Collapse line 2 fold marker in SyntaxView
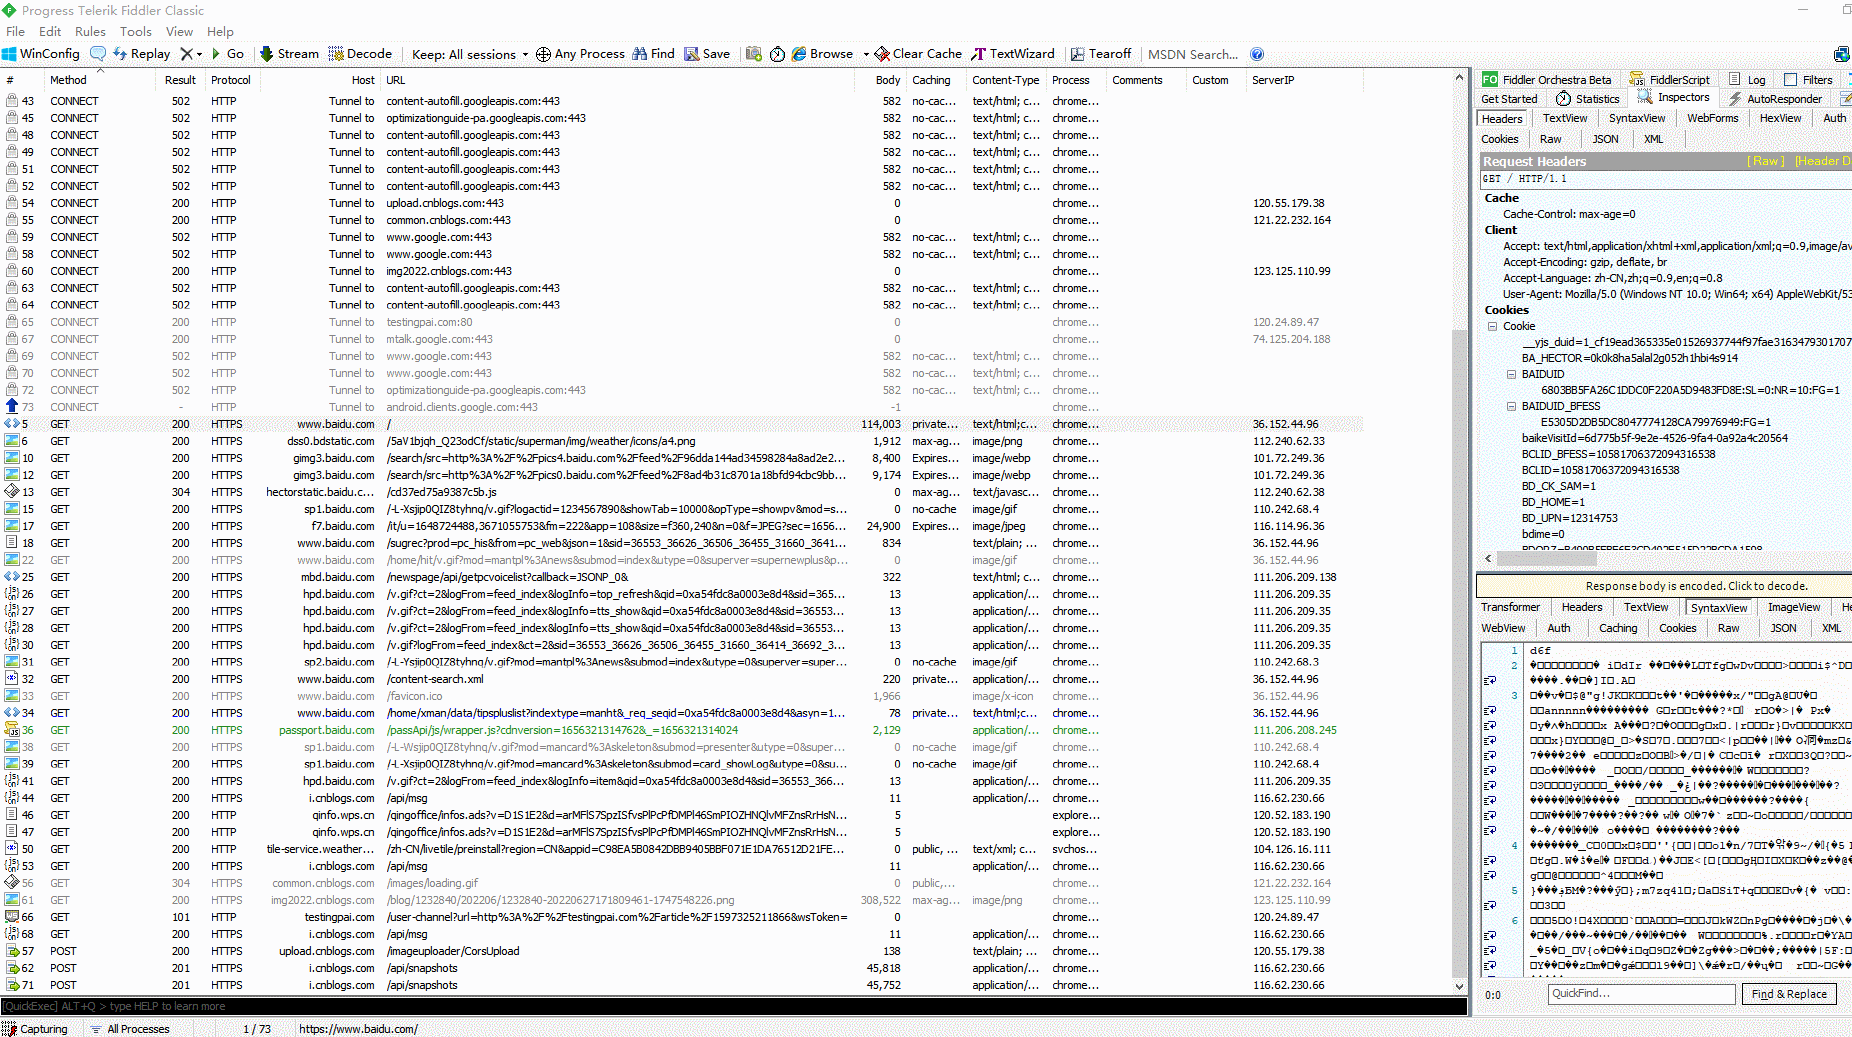1852x1037 pixels. pyautogui.click(x=1490, y=680)
